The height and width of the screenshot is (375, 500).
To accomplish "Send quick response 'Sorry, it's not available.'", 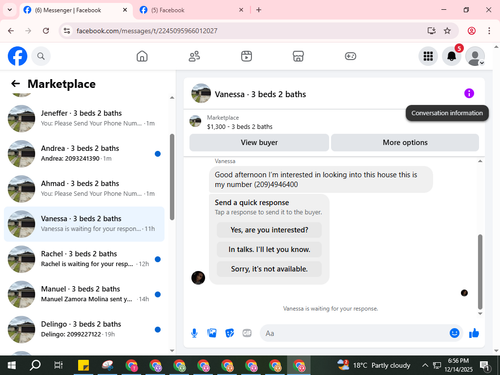I will click(x=269, y=269).
